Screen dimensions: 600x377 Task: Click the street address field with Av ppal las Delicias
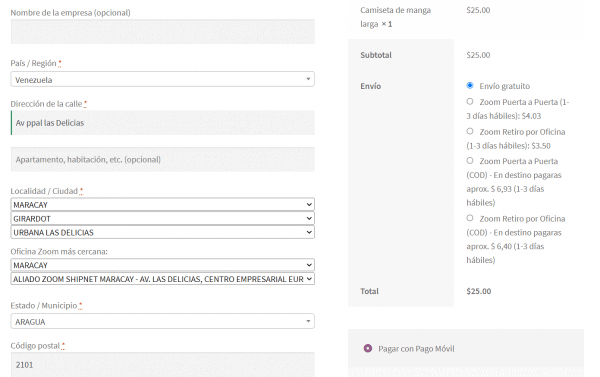click(x=163, y=123)
